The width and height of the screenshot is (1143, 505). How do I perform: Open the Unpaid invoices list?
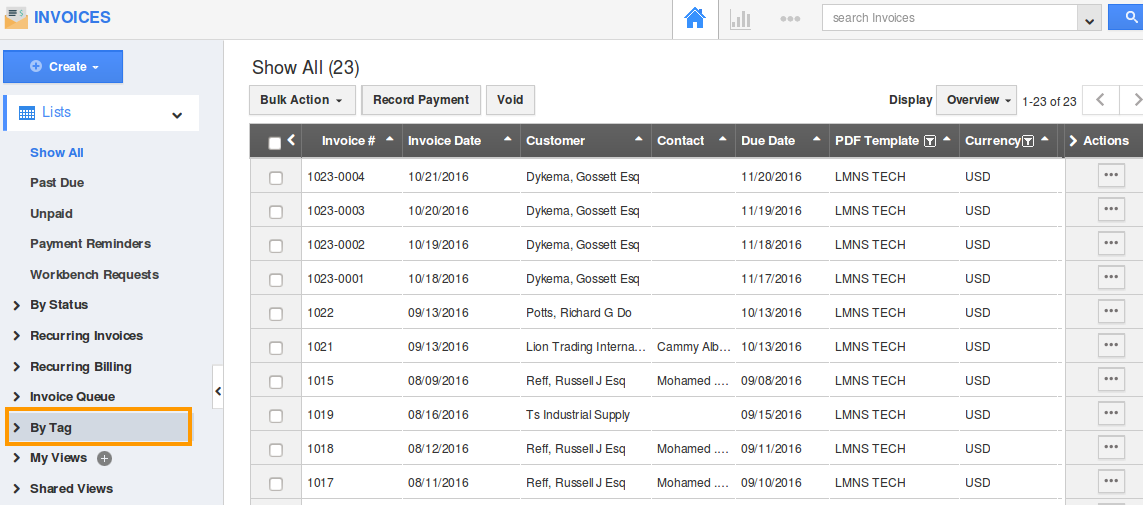tap(51, 214)
